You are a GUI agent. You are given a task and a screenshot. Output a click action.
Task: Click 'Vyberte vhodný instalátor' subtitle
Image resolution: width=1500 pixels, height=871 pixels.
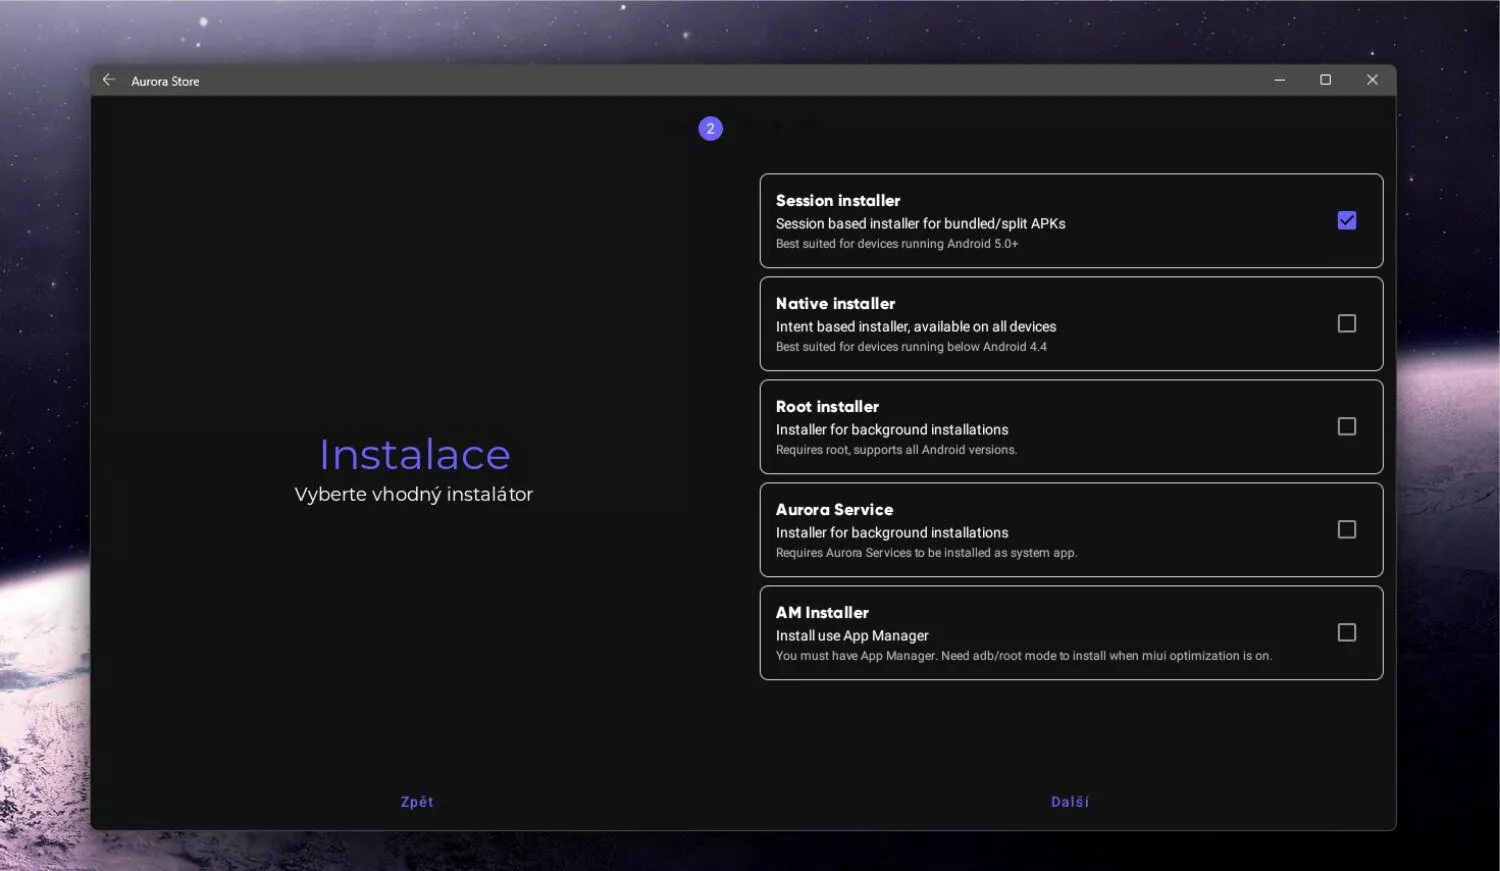pyautogui.click(x=414, y=494)
